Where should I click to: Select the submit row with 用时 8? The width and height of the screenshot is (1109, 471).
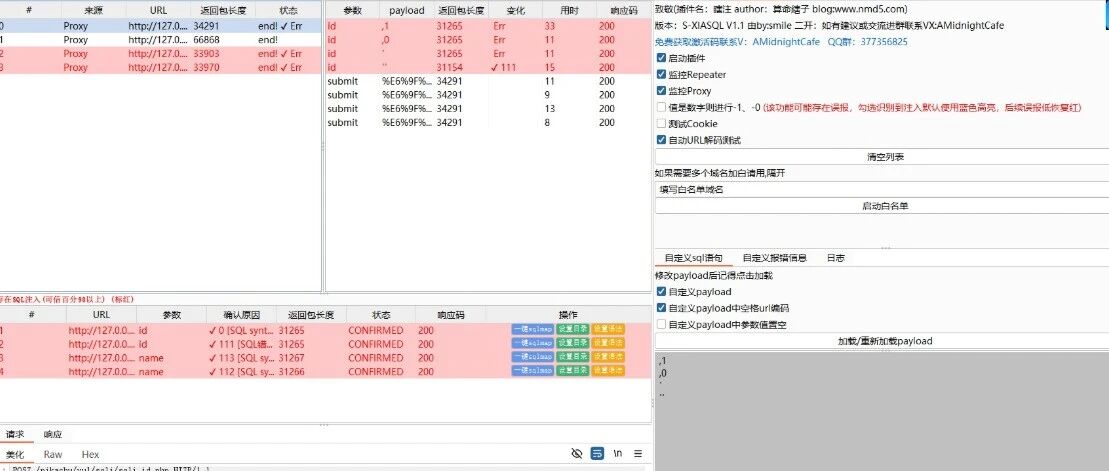(x=487, y=122)
